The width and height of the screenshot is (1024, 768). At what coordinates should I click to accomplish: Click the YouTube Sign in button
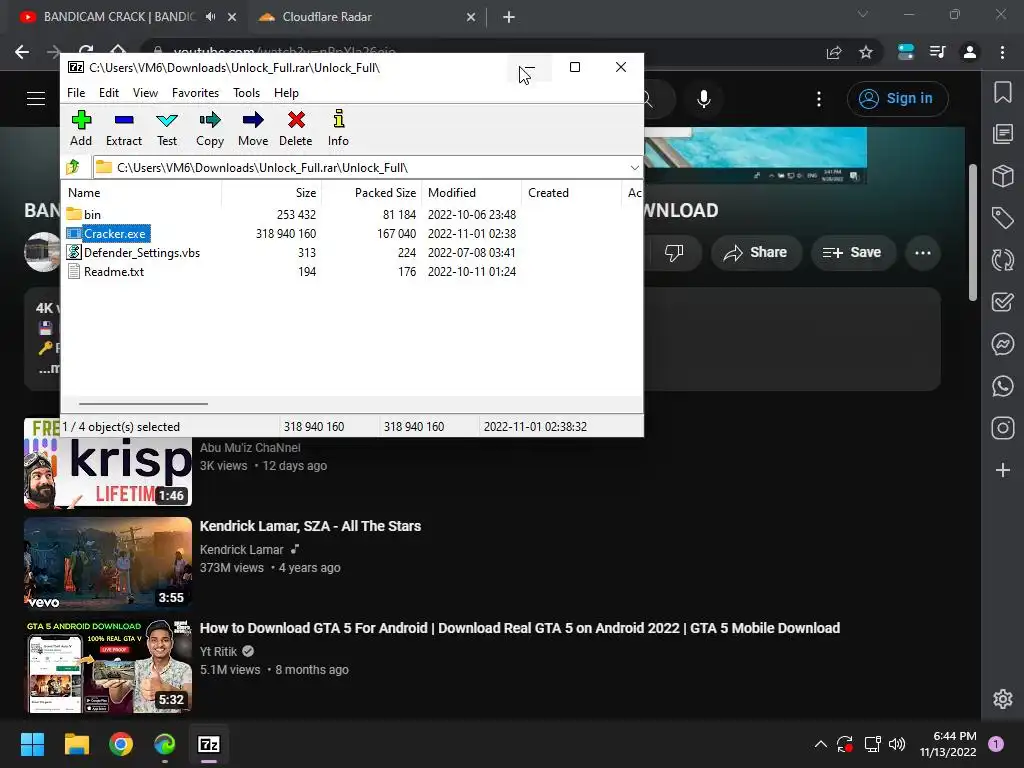coord(897,99)
